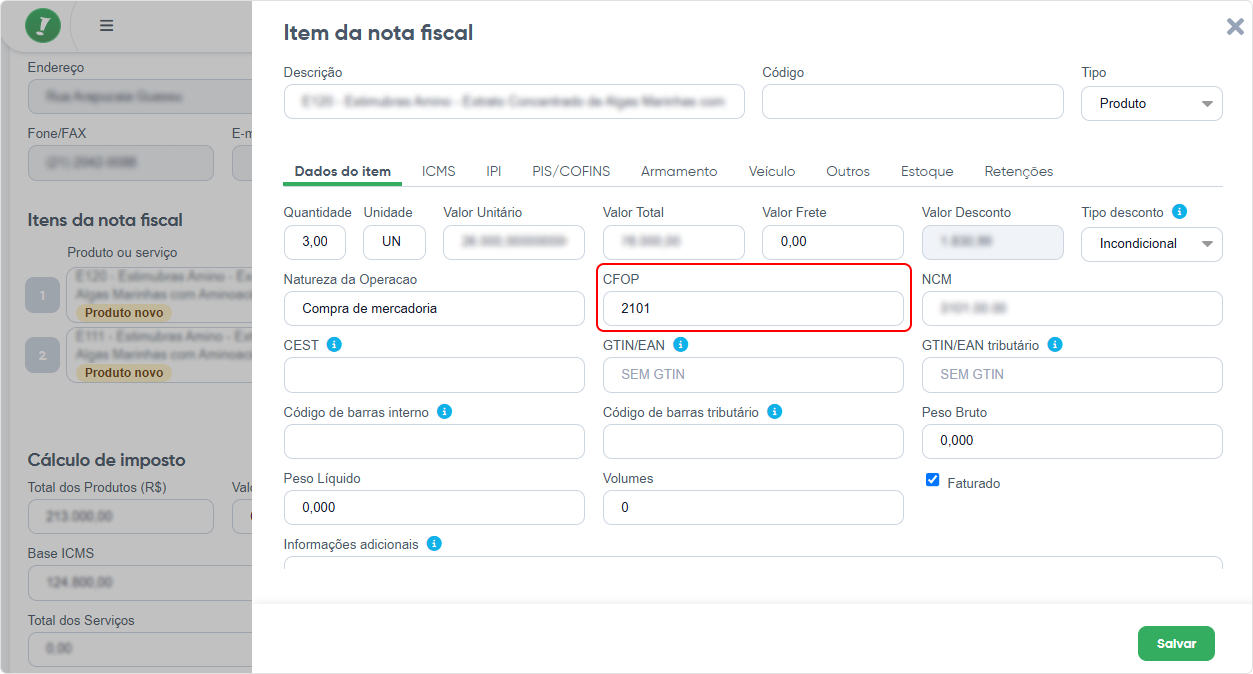This screenshot has width=1253, height=674.
Task: Toggle the Faturado checkbox
Action: pyautogui.click(x=932, y=480)
